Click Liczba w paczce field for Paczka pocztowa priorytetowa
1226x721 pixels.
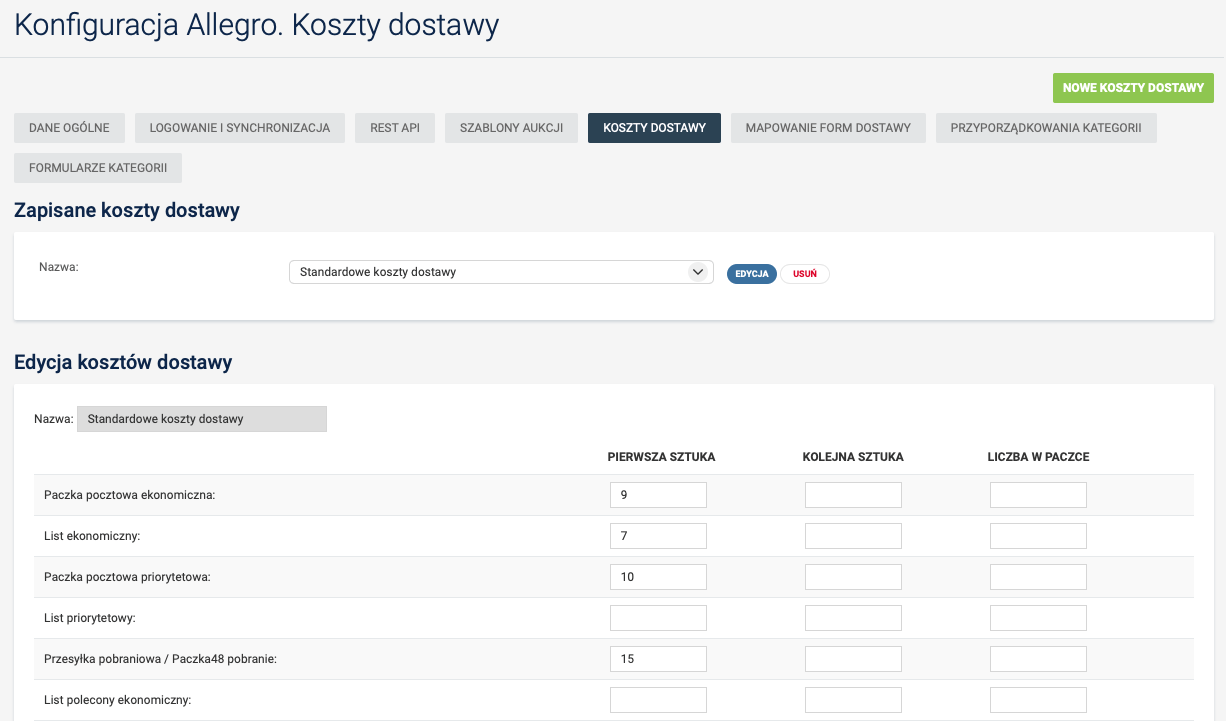click(1038, 577)
